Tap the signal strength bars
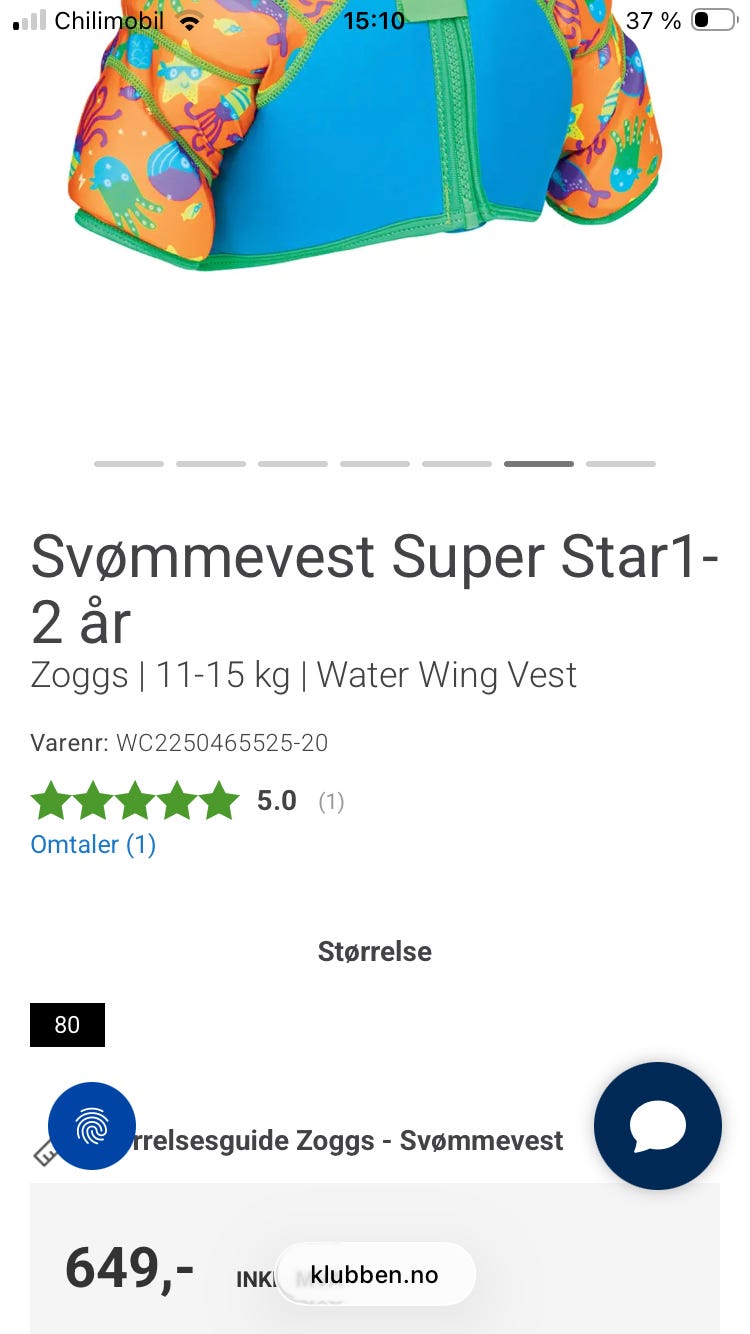The image size is (750, 1334). tap(30, 21)
